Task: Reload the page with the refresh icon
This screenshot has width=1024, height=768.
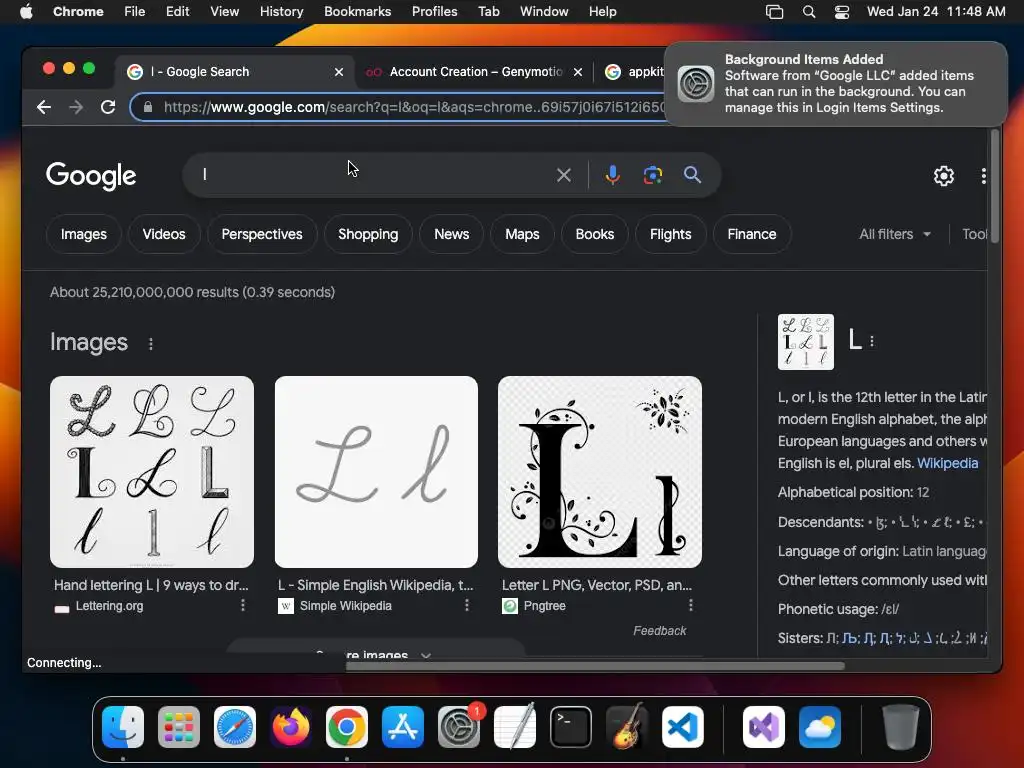Action: 108,107
